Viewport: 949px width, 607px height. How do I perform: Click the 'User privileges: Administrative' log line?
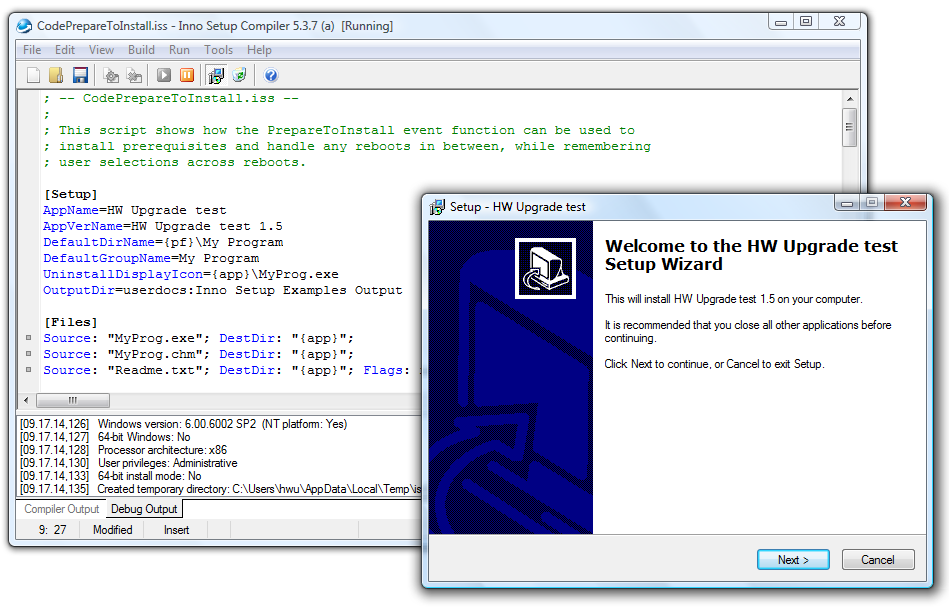coord(128,463)
